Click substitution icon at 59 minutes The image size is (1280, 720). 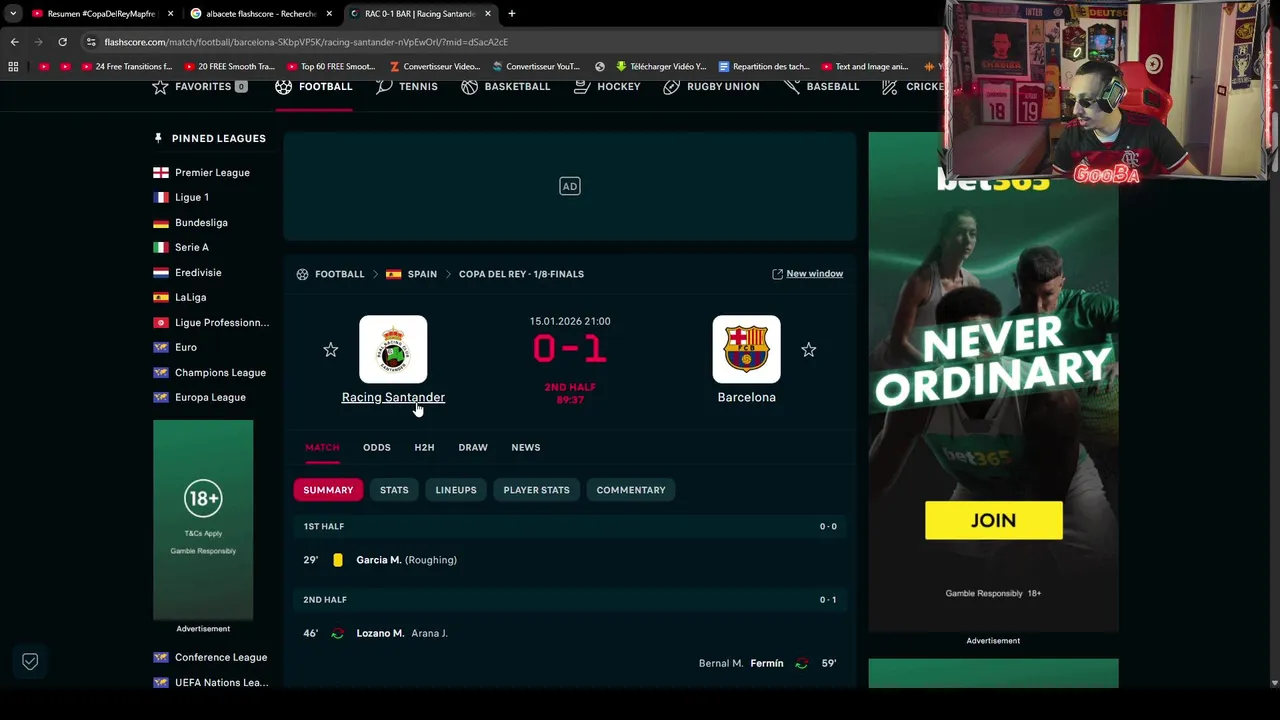[x=801, y=664]
